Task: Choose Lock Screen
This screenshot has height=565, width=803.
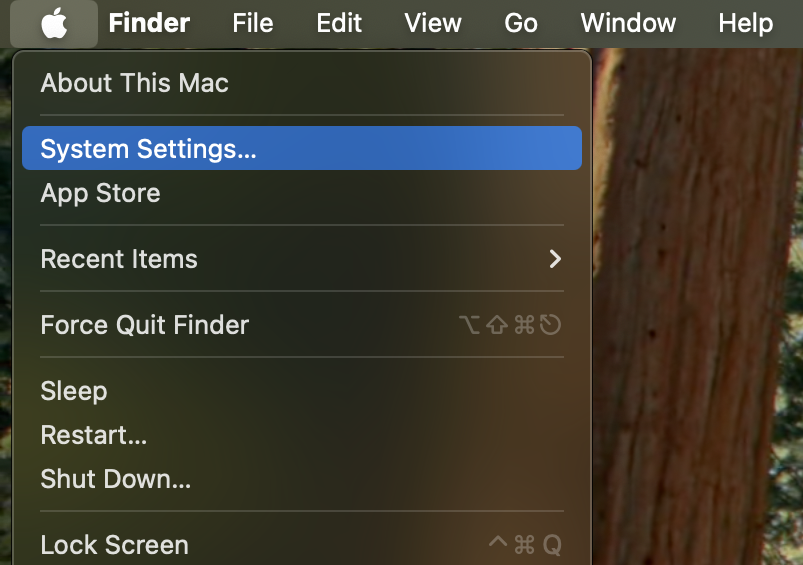Action: pyautogui.click(x=114, y=545)
